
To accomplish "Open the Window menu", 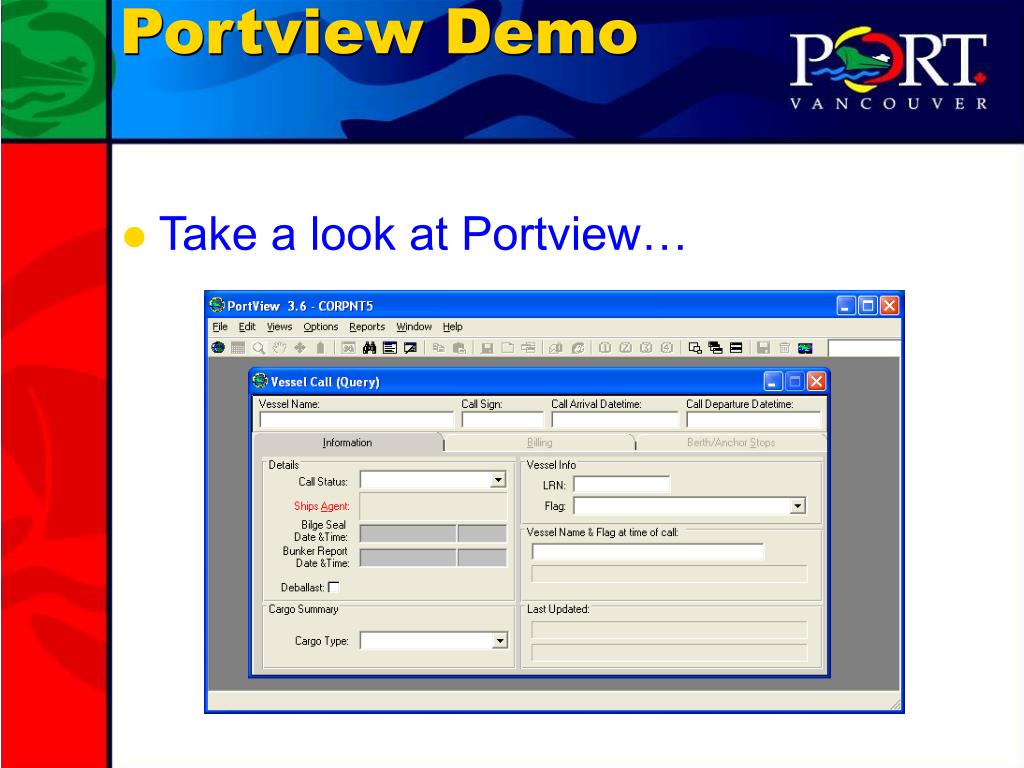I will click(x=414, y=327).
